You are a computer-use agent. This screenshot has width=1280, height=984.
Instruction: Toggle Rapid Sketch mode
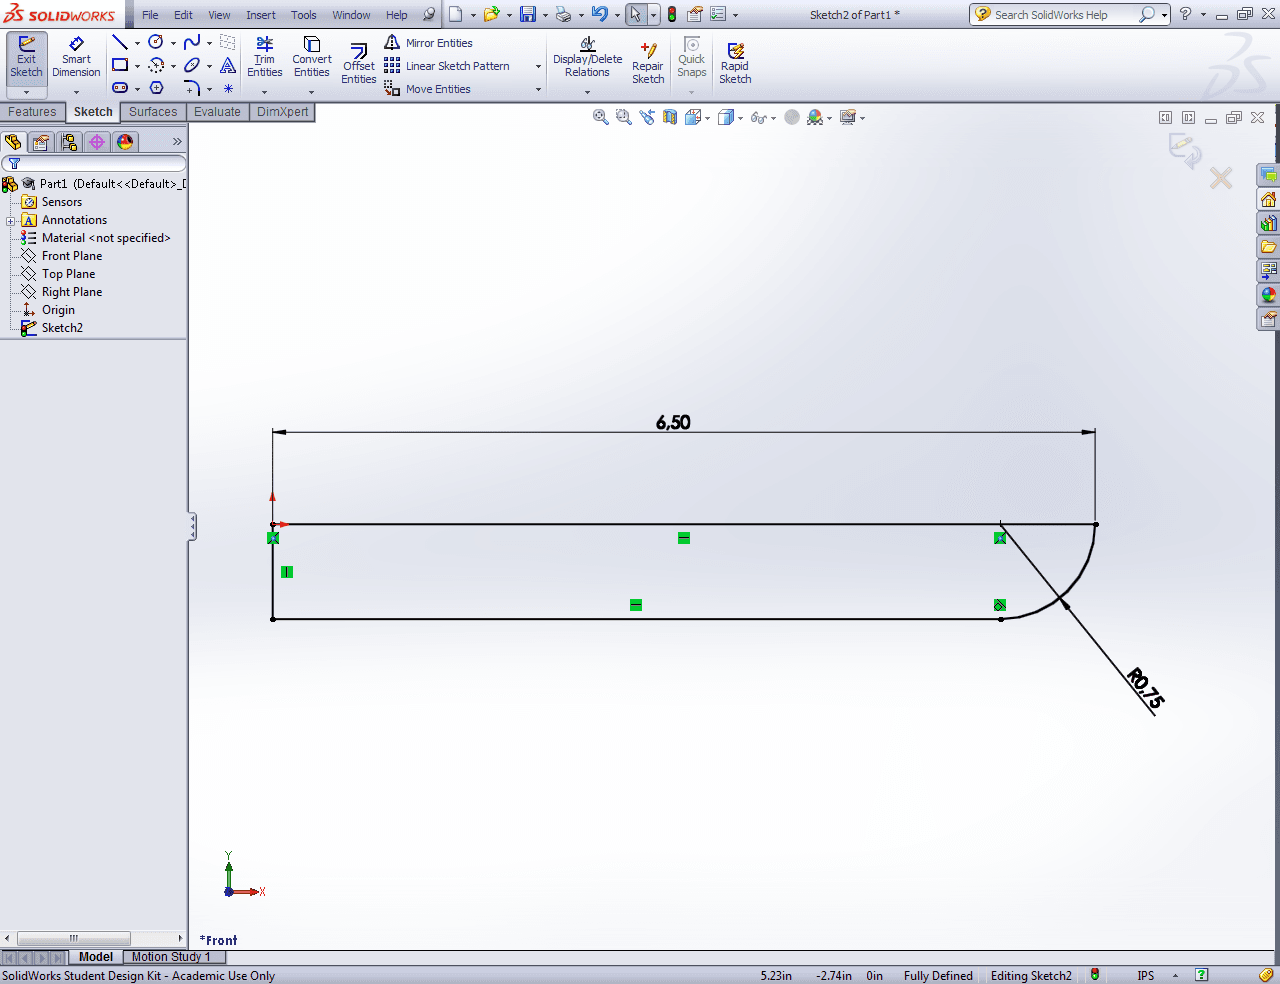tap(735, 64)
